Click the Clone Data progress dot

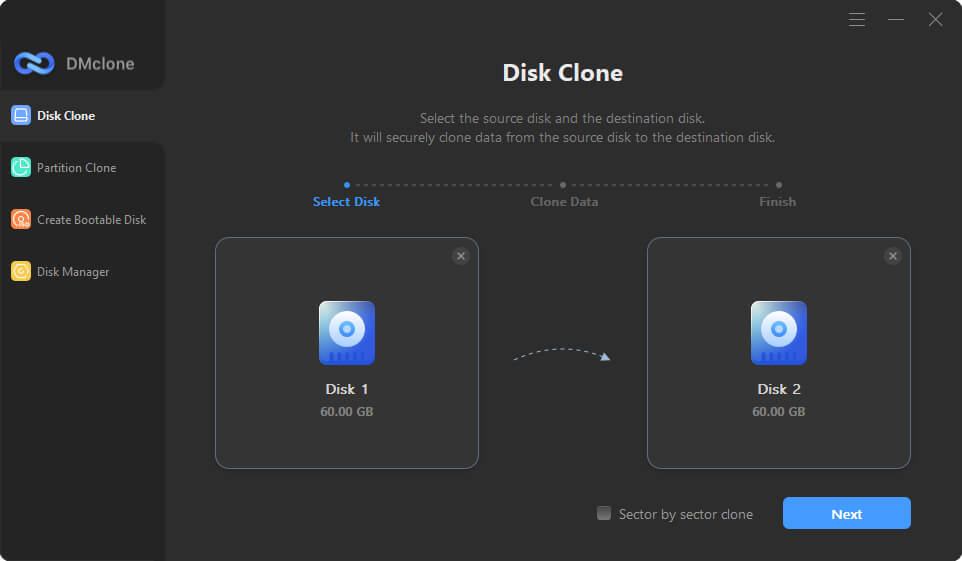[x=563, y=185]
